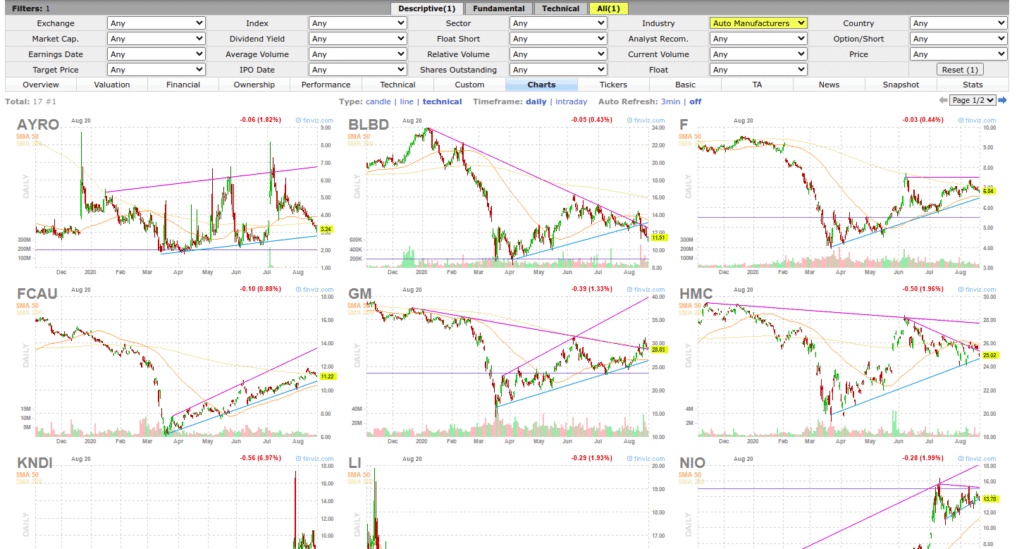The image size is (1024, 549).
Task: Select the Charts view tab
Action: pyautogui.click(x=541, y=85)
